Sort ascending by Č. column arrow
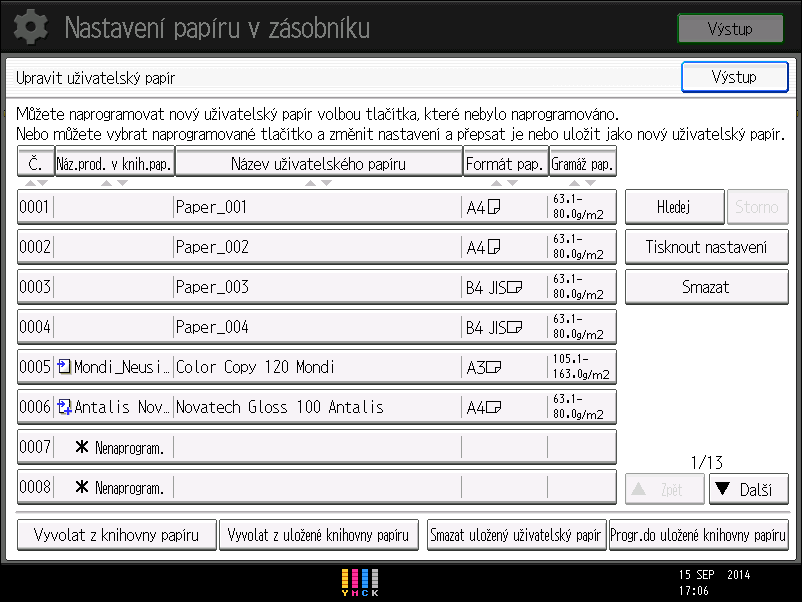 31,183
